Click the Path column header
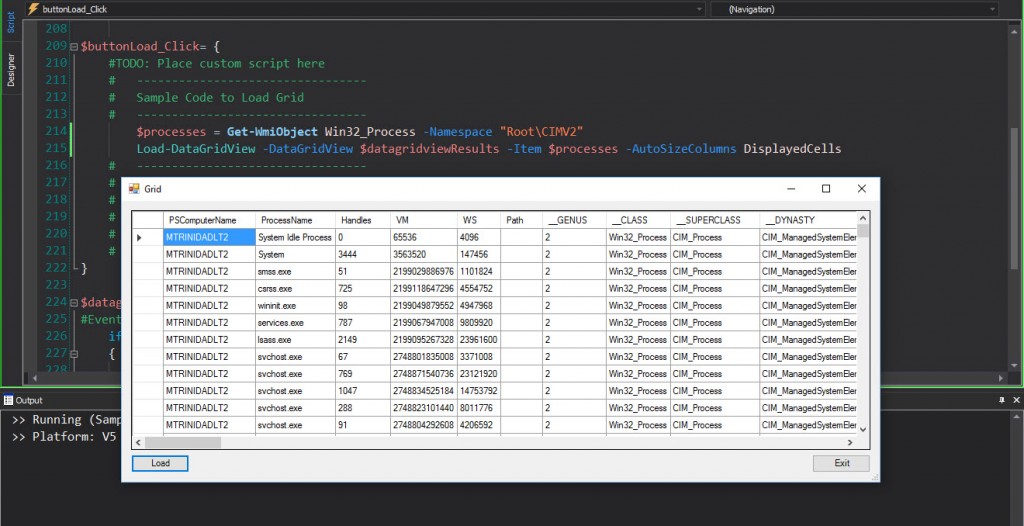The image size is (1024, 526). click(x=521, y=220)
